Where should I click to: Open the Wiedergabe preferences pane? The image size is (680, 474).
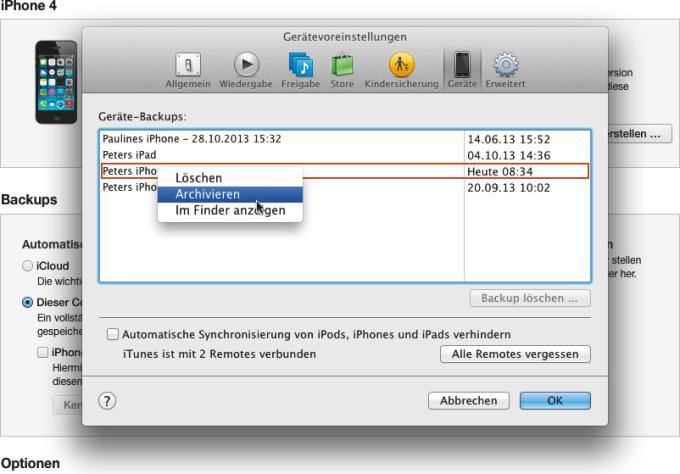click(246, 70)
